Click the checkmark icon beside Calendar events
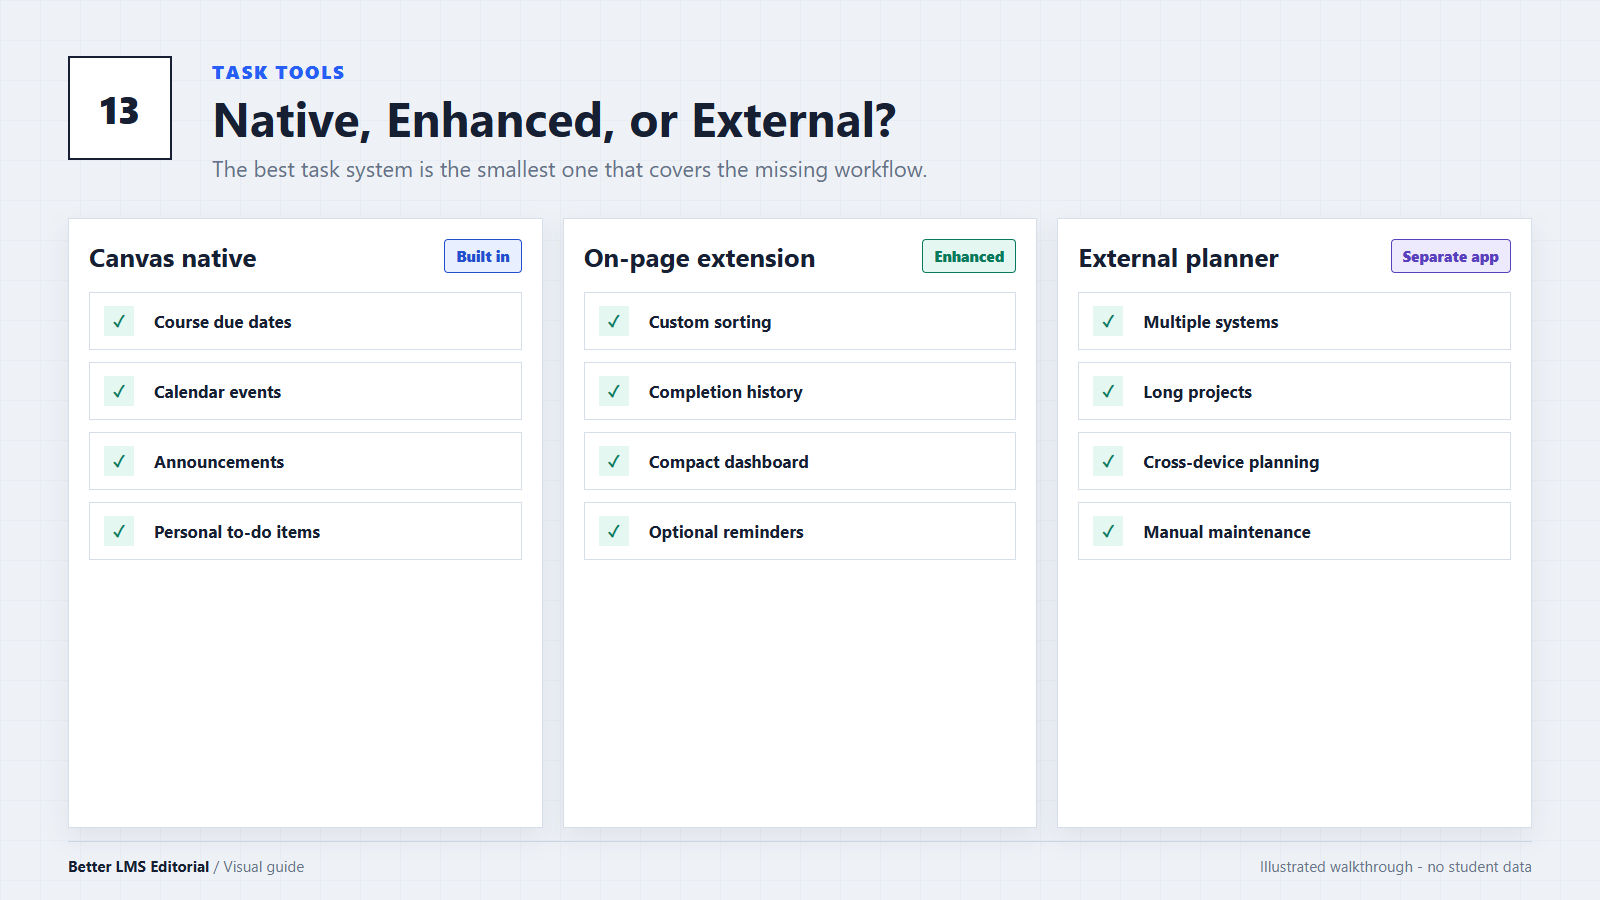 tap(119, 391)
